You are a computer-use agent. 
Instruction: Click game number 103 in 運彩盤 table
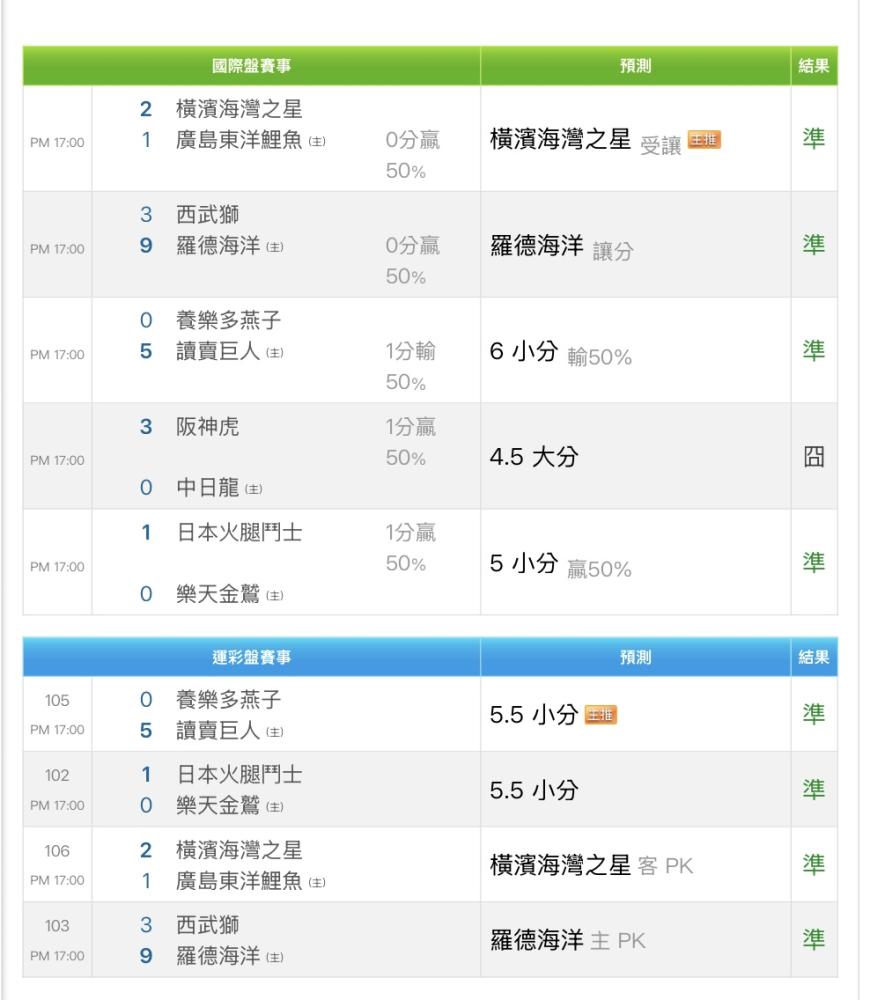[x=57, y=927]
